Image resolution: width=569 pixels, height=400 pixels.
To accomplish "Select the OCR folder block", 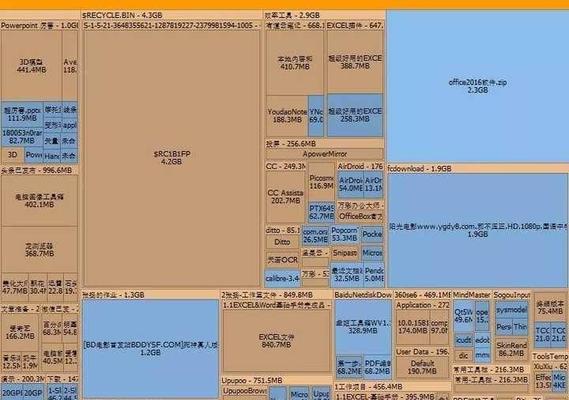I will click(283, 260).
